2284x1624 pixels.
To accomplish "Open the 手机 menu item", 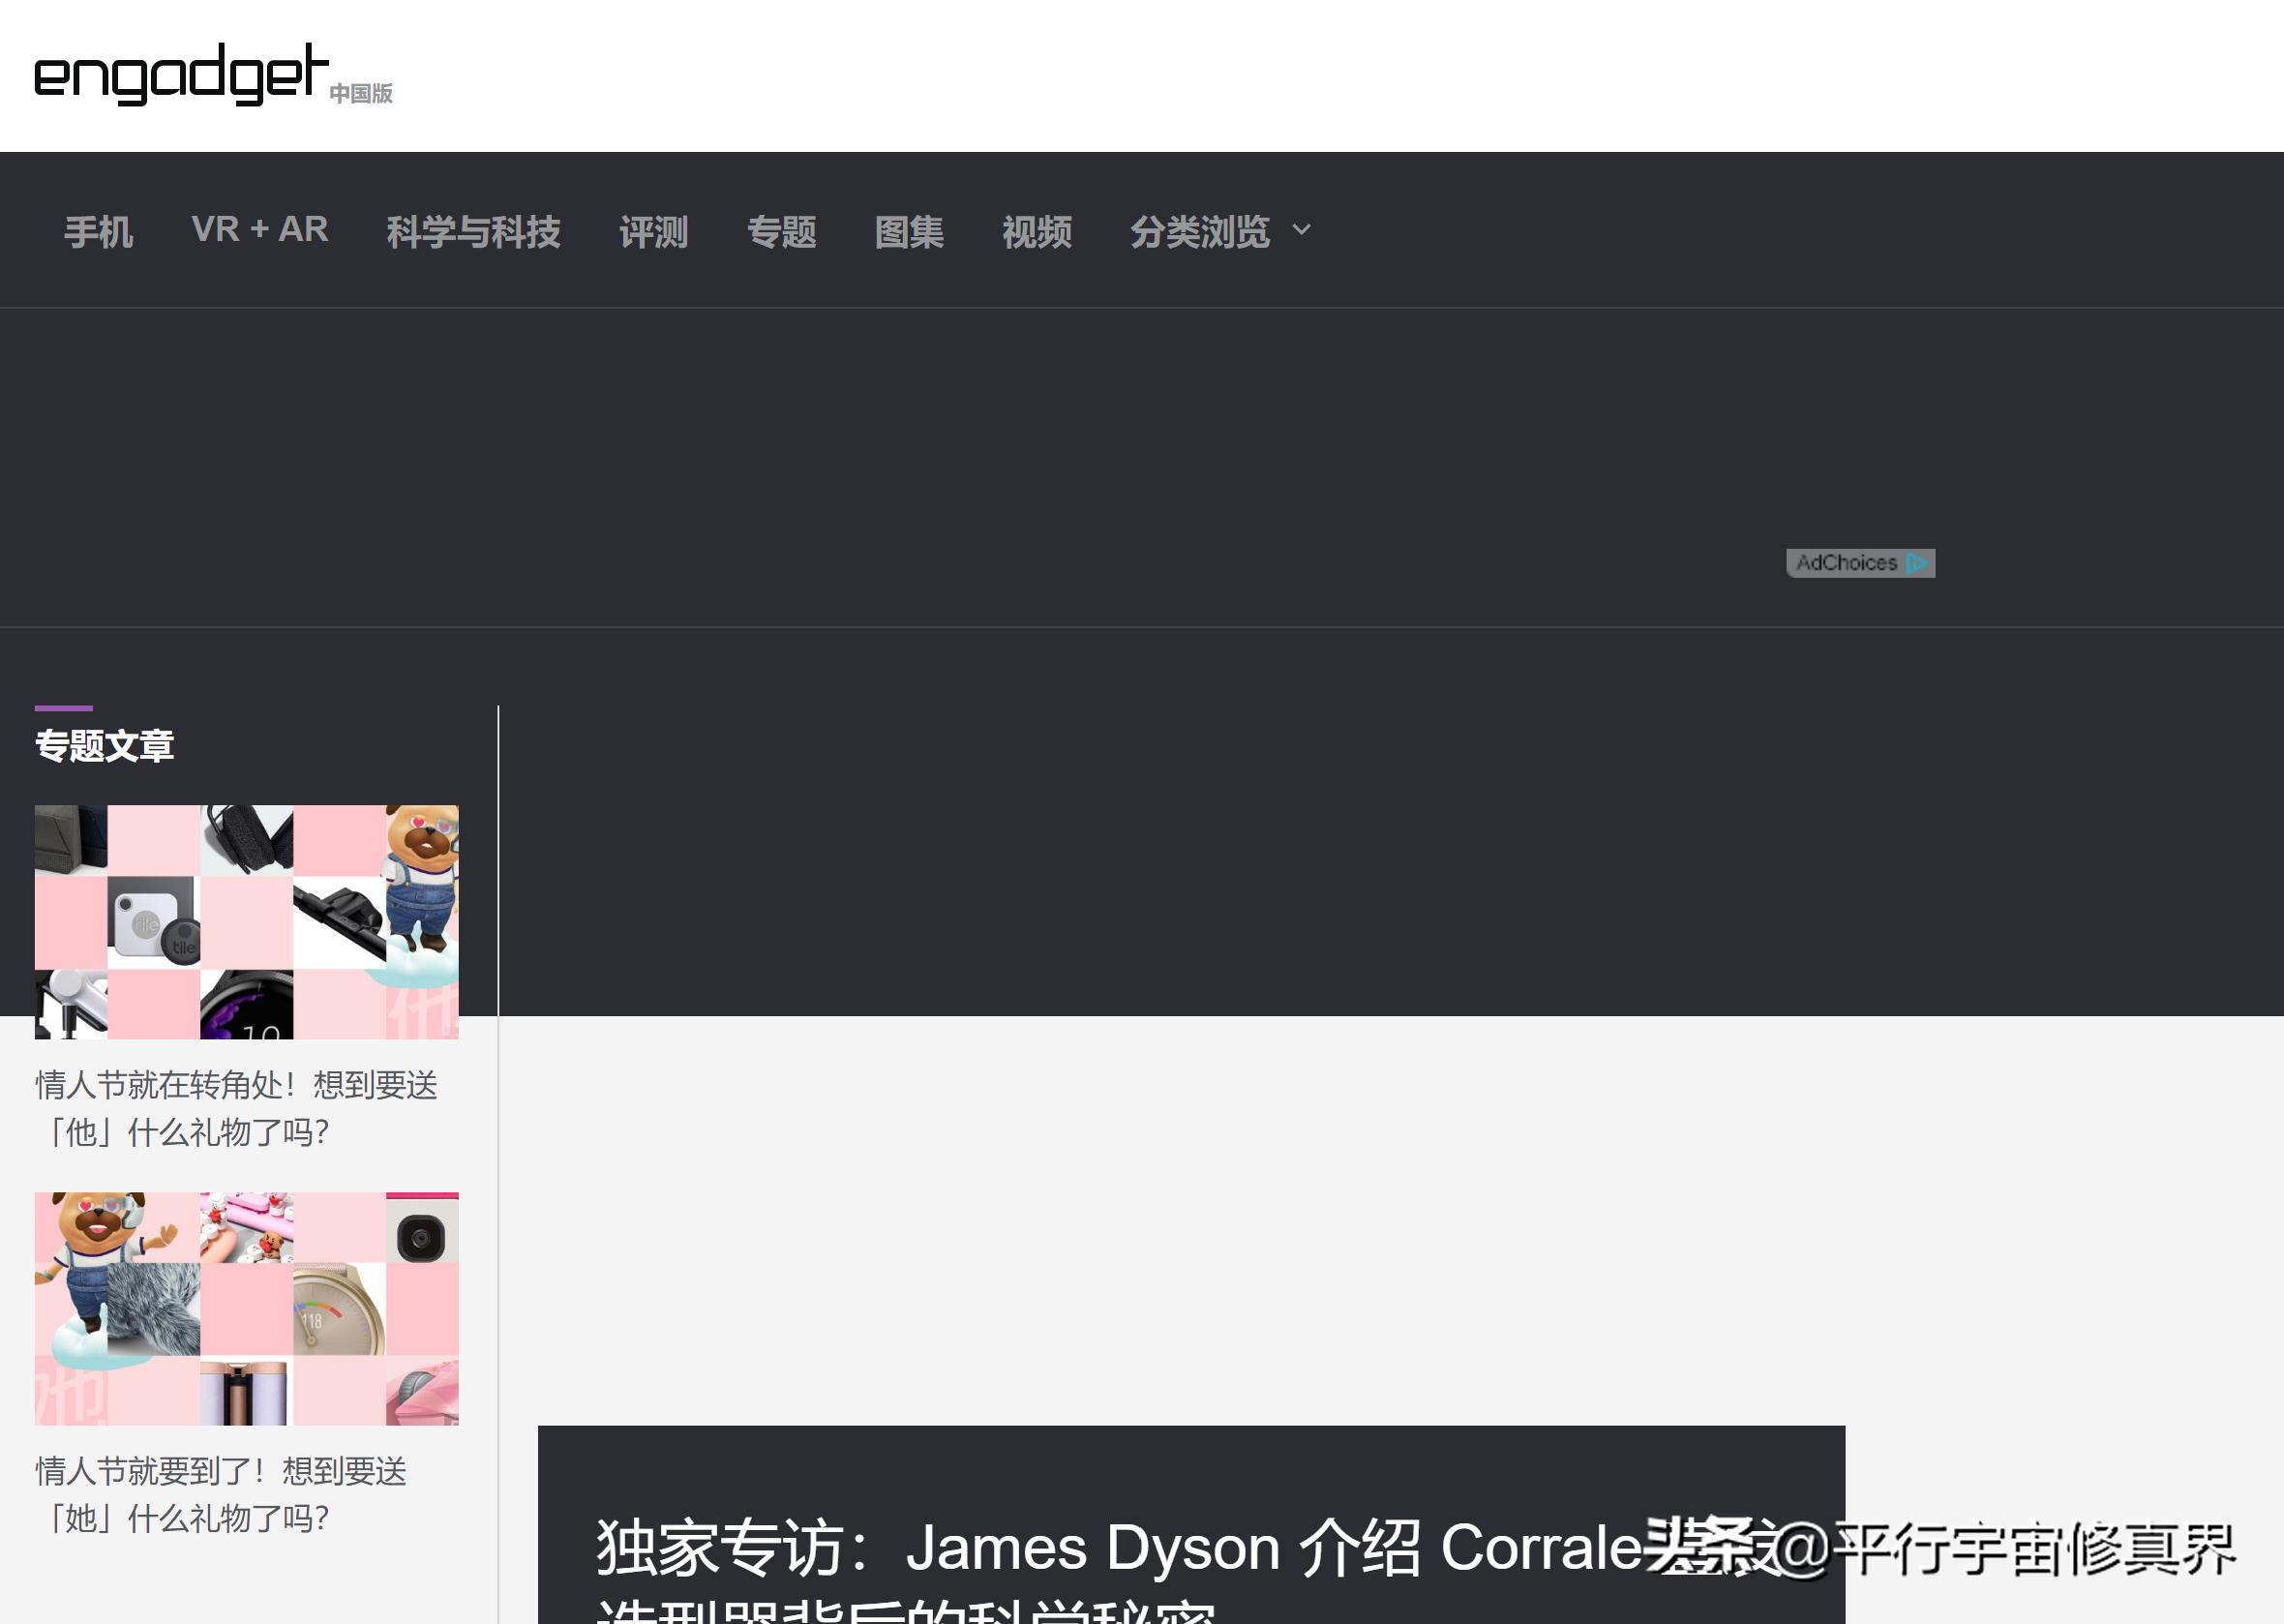I will pyautogui.click(x=98, y=231).
